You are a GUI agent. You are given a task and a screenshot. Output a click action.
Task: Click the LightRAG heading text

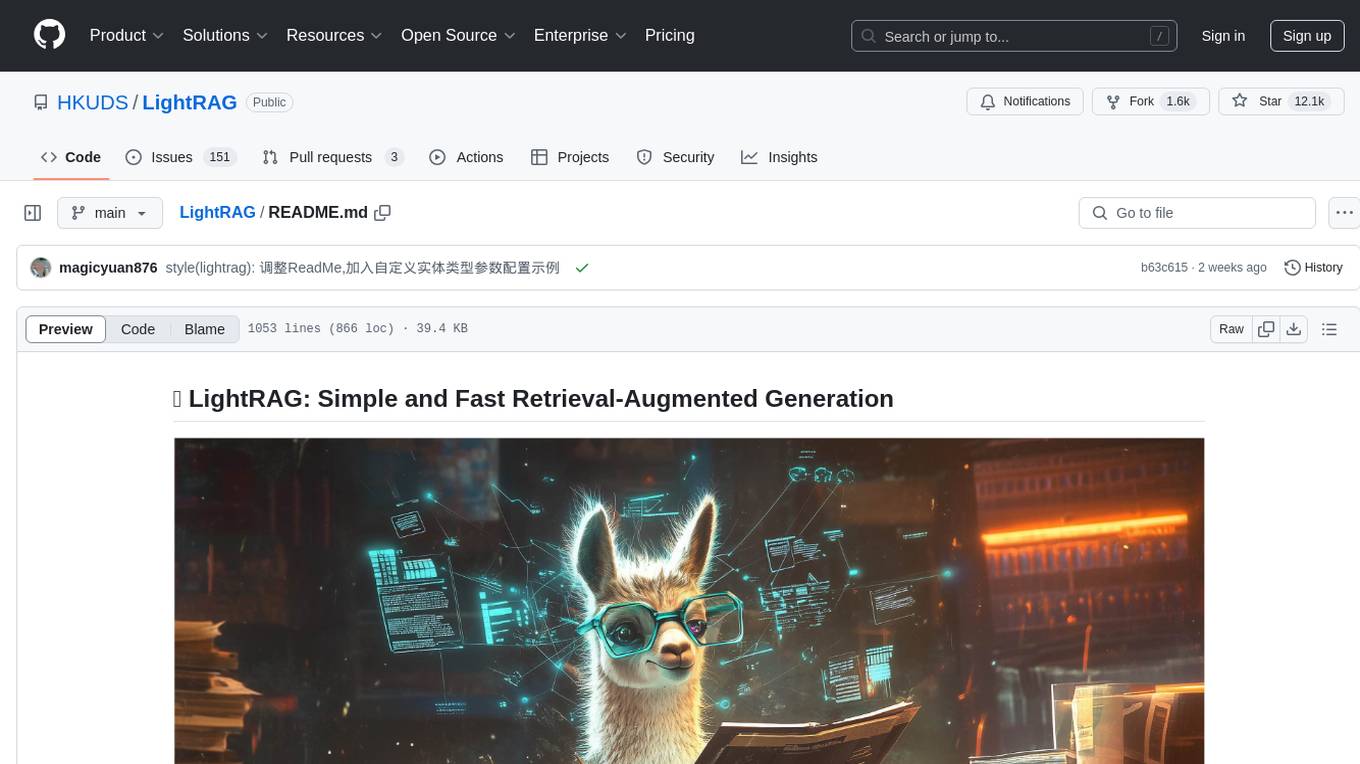pyautogui.click(x=533, y=398)
